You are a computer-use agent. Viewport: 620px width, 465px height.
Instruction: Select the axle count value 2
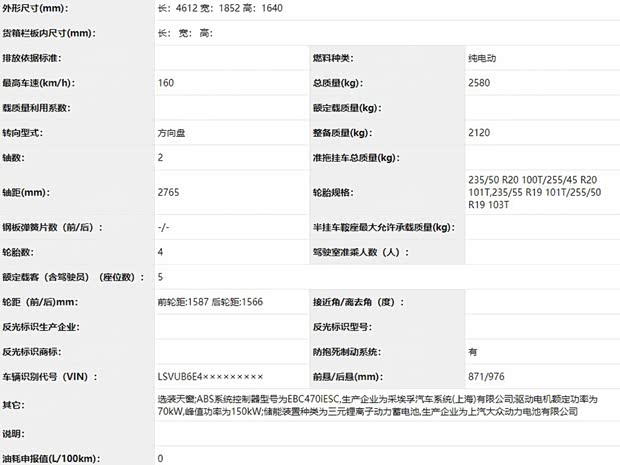160,157
